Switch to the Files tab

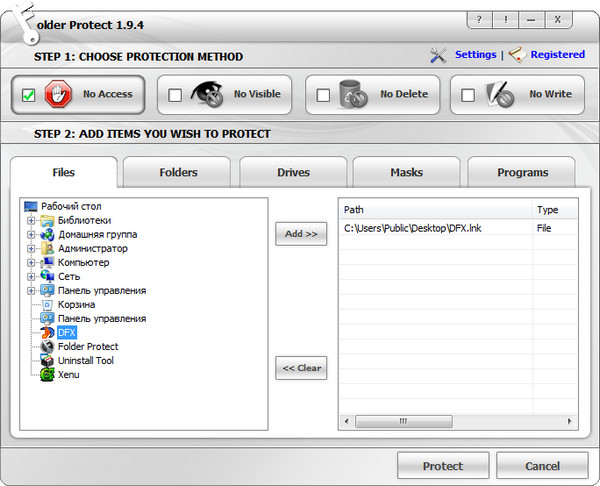(x=64, y=172)
